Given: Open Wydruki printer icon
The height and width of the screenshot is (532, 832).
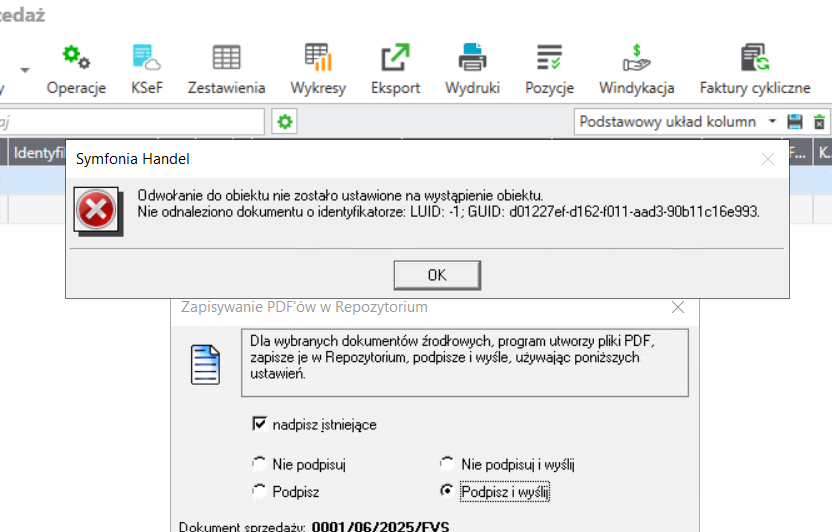Looking at the screenshot, I should [x=472, y=68].
